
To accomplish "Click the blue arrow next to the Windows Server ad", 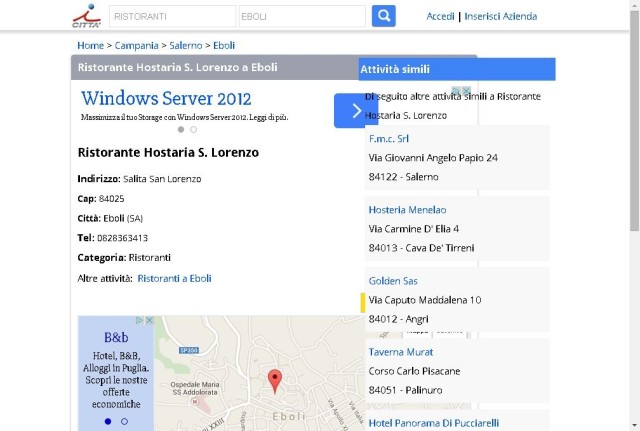I will [x=356, y=111].
